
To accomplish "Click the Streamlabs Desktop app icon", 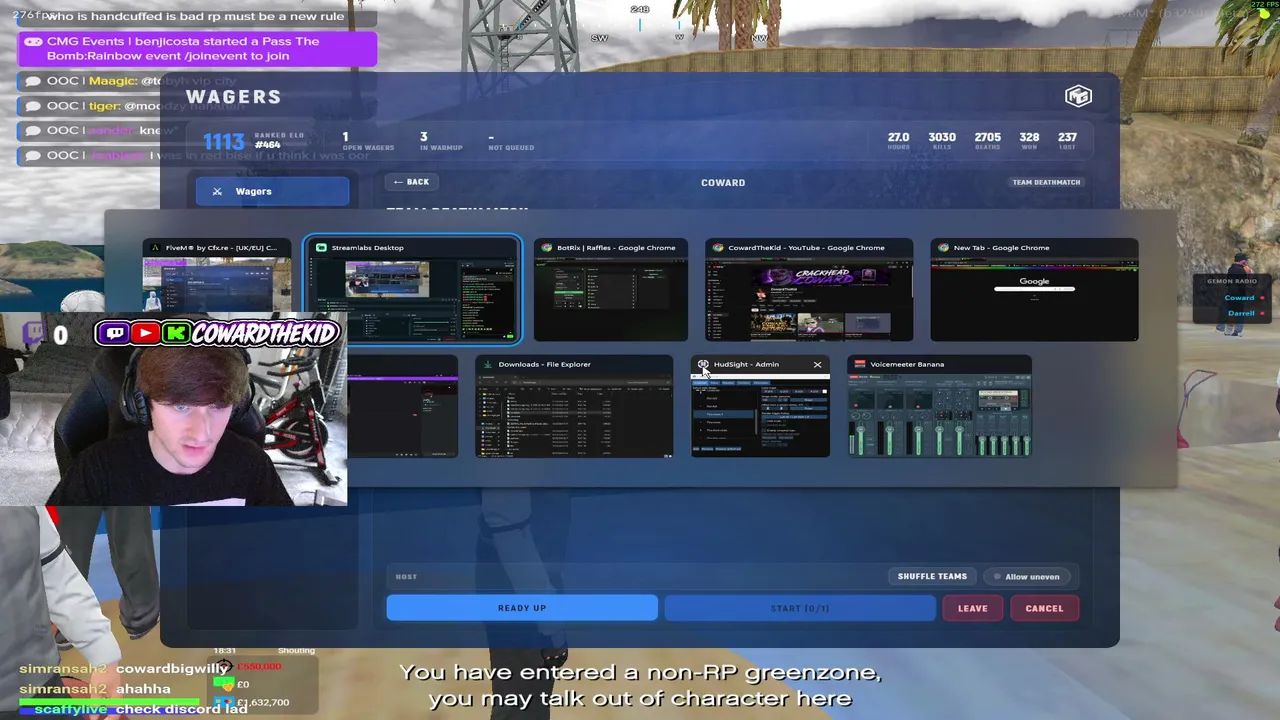I will 321,248.
